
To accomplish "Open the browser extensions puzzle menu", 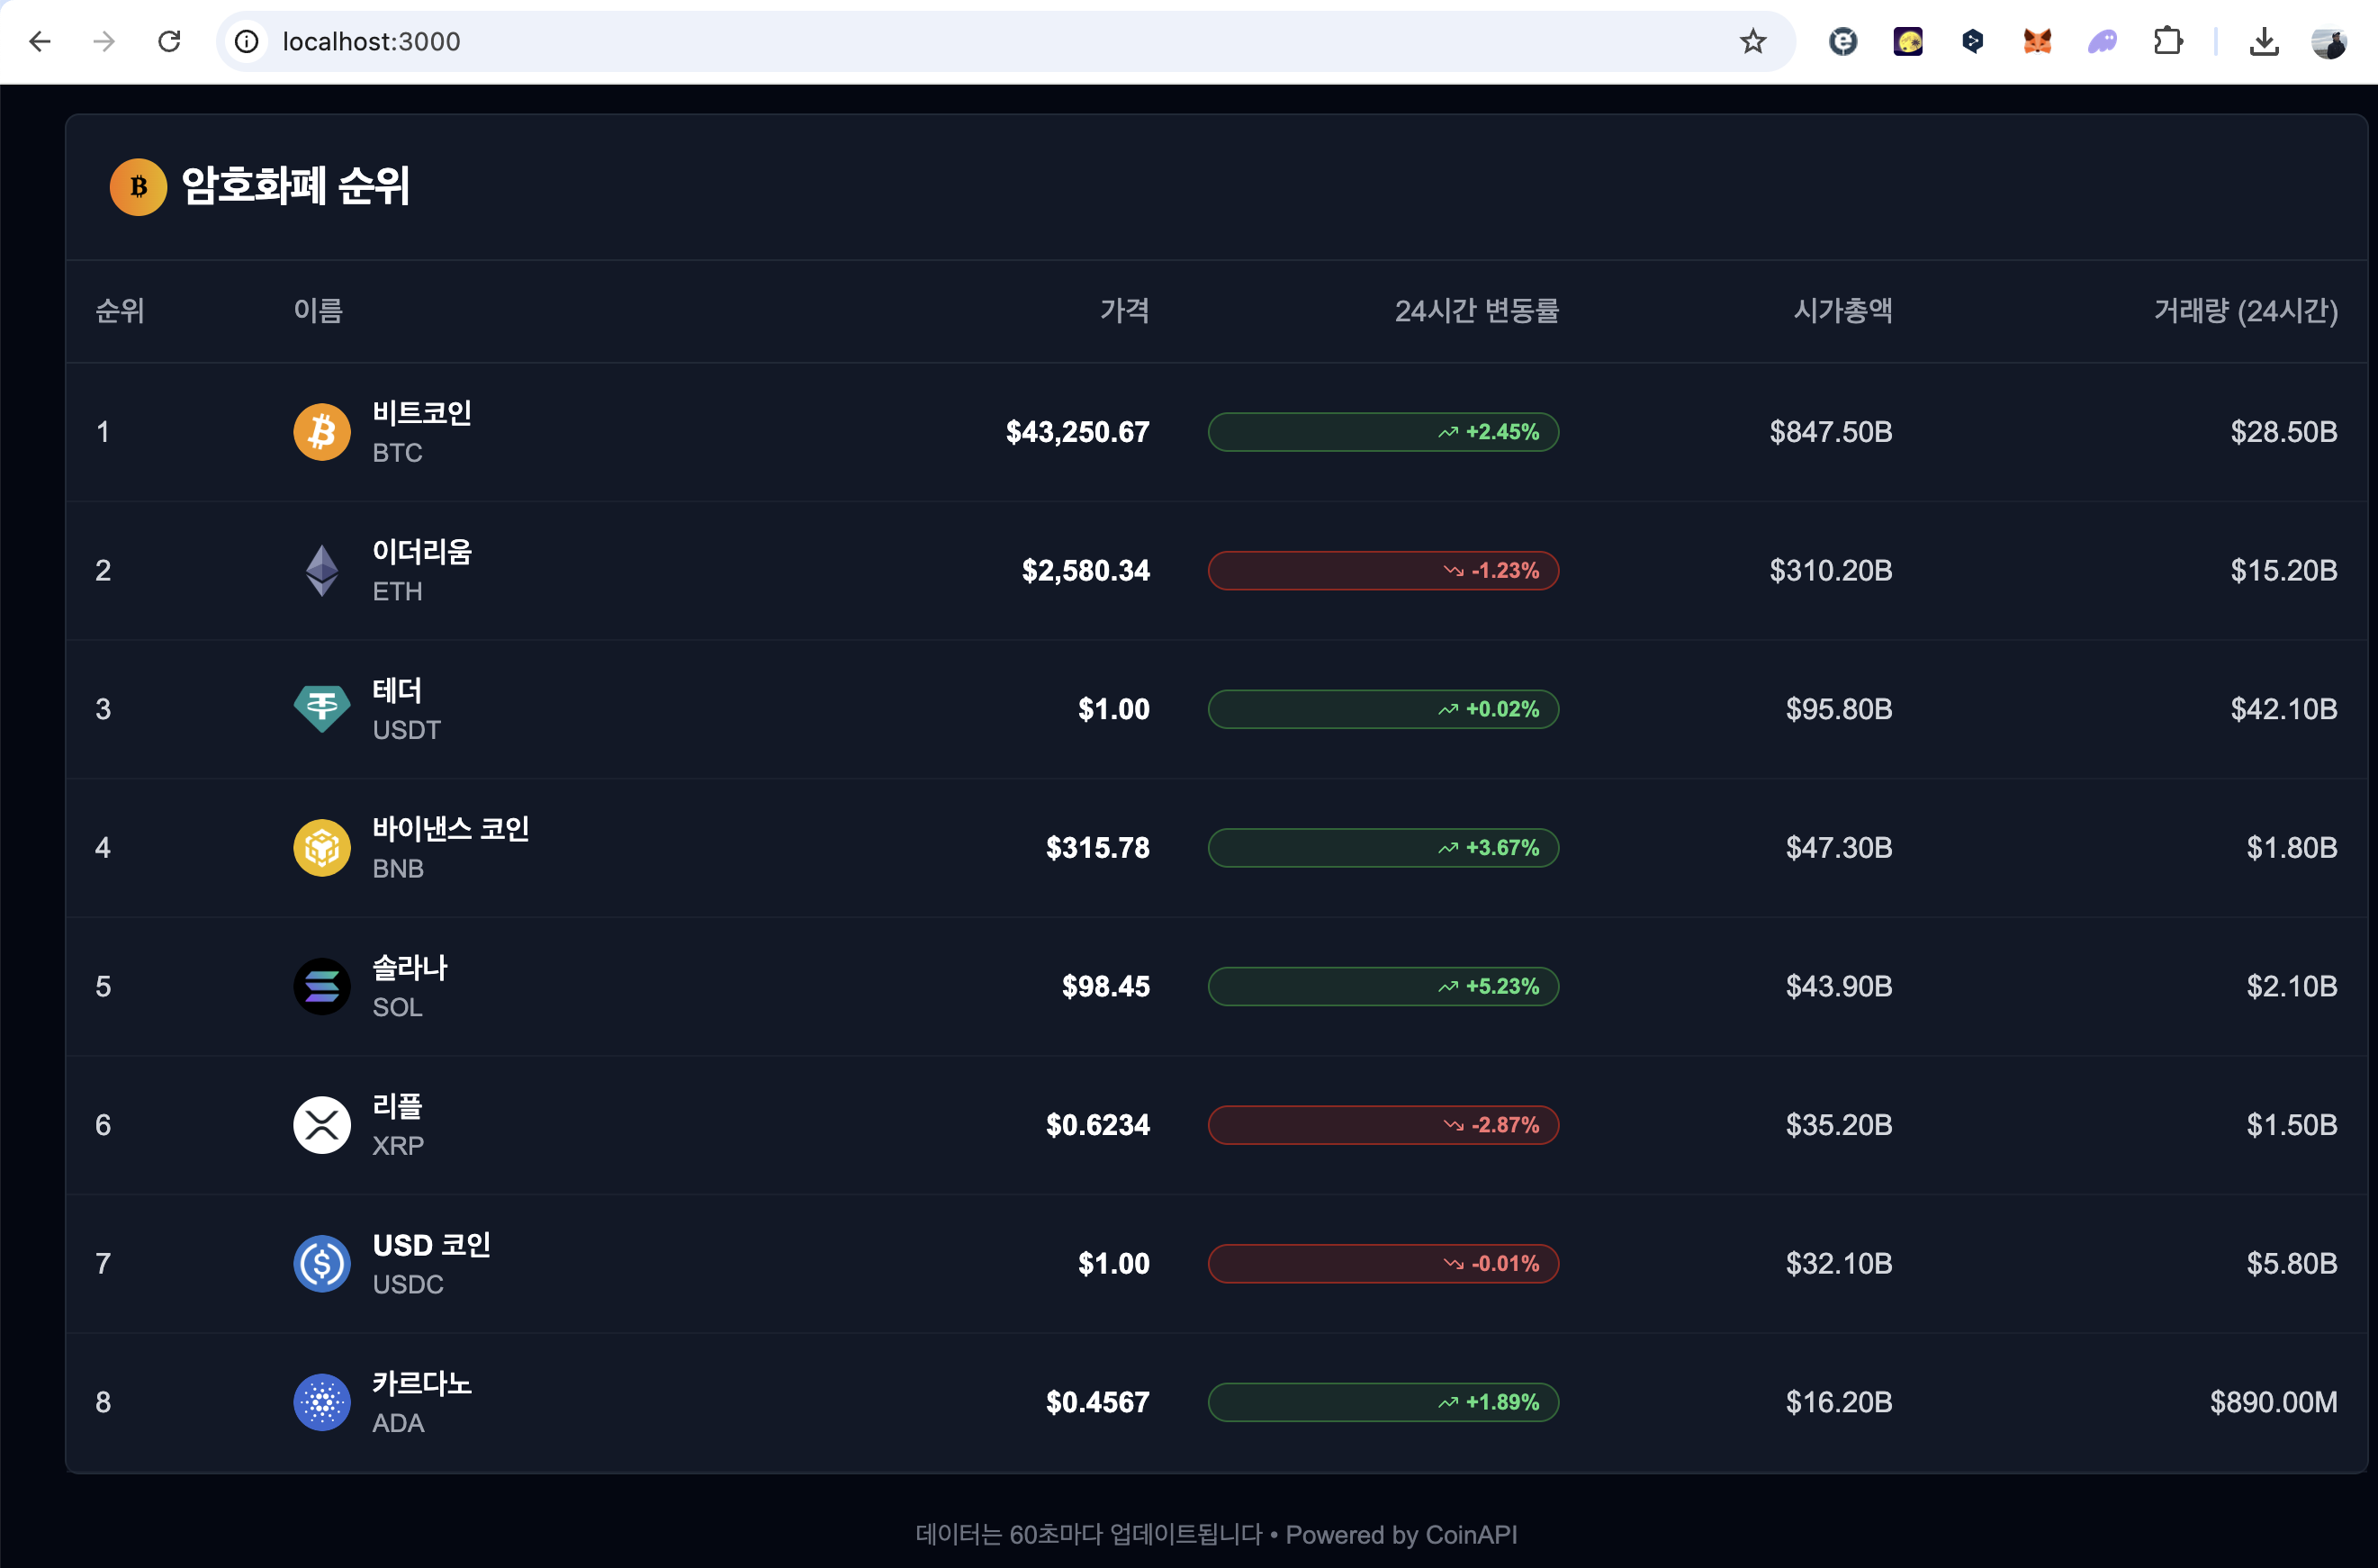I will click(x=2167, y=41).
